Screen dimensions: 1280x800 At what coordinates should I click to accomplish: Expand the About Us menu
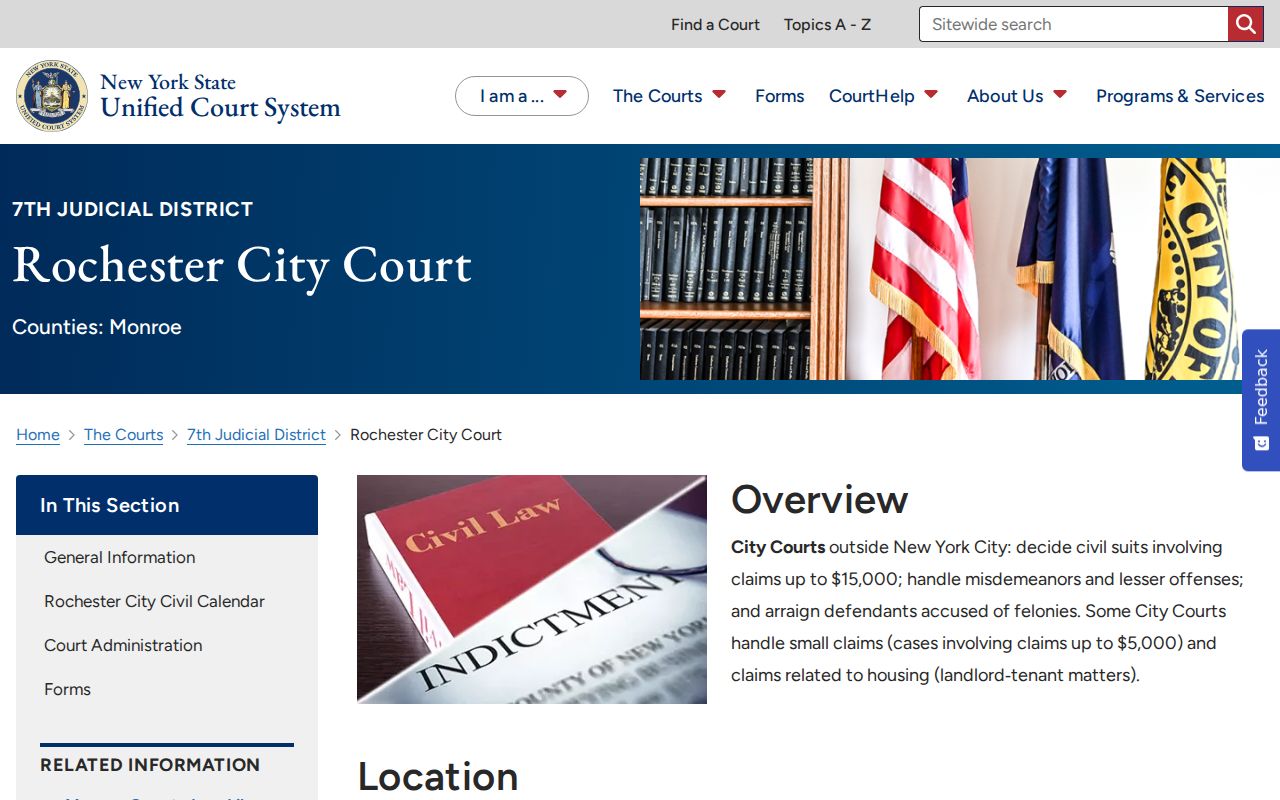[1017, 96]
